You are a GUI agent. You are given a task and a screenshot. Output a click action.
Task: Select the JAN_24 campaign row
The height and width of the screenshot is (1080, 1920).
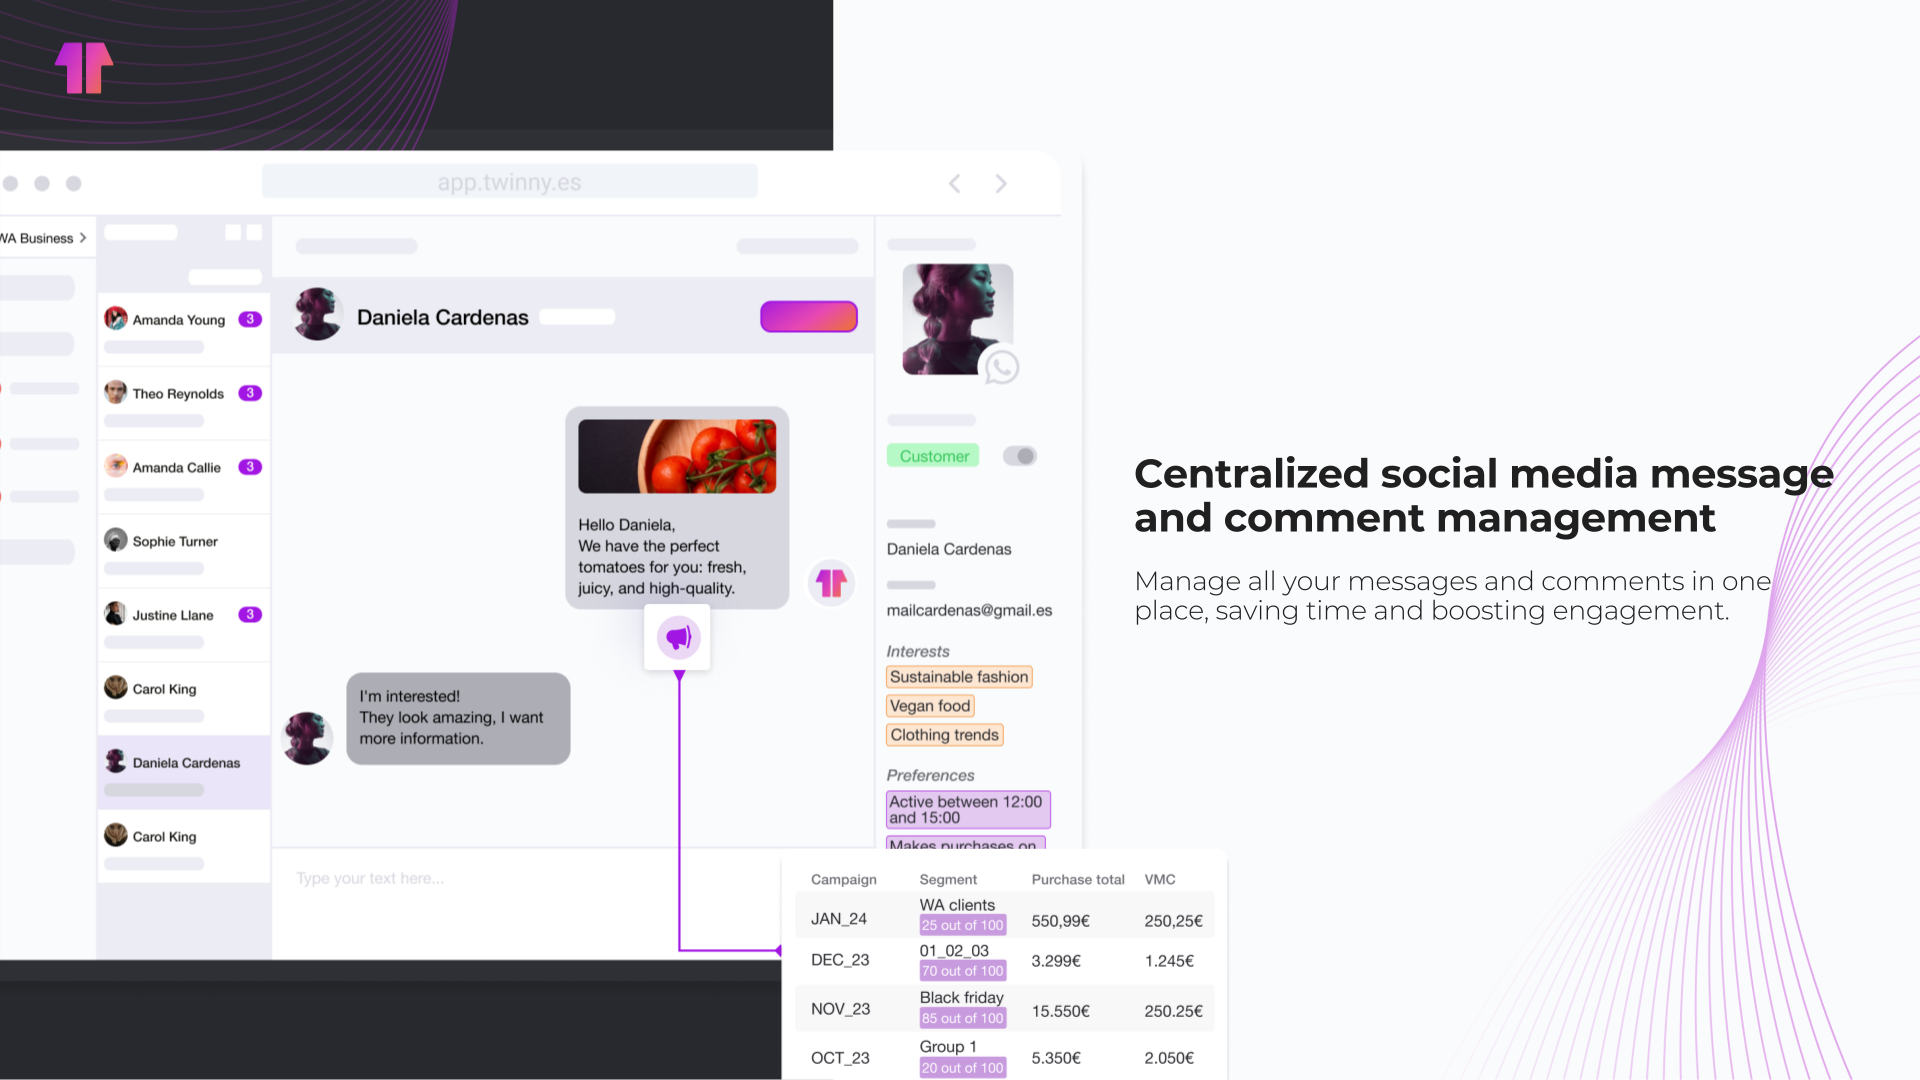[x=839, y=919]
